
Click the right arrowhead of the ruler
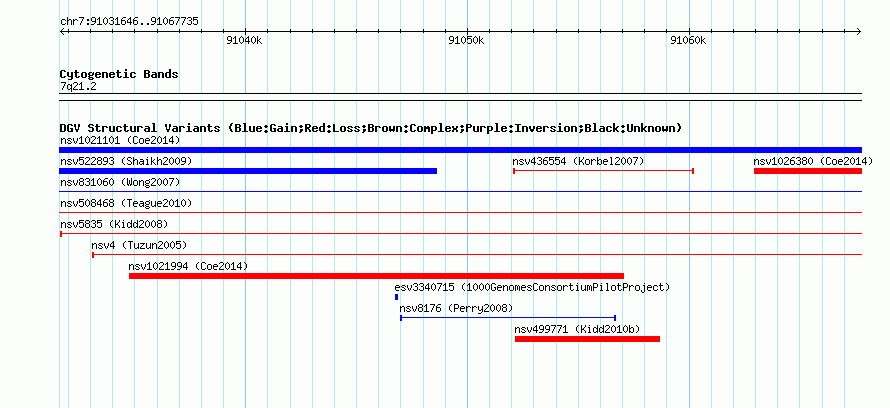point(859,31)
